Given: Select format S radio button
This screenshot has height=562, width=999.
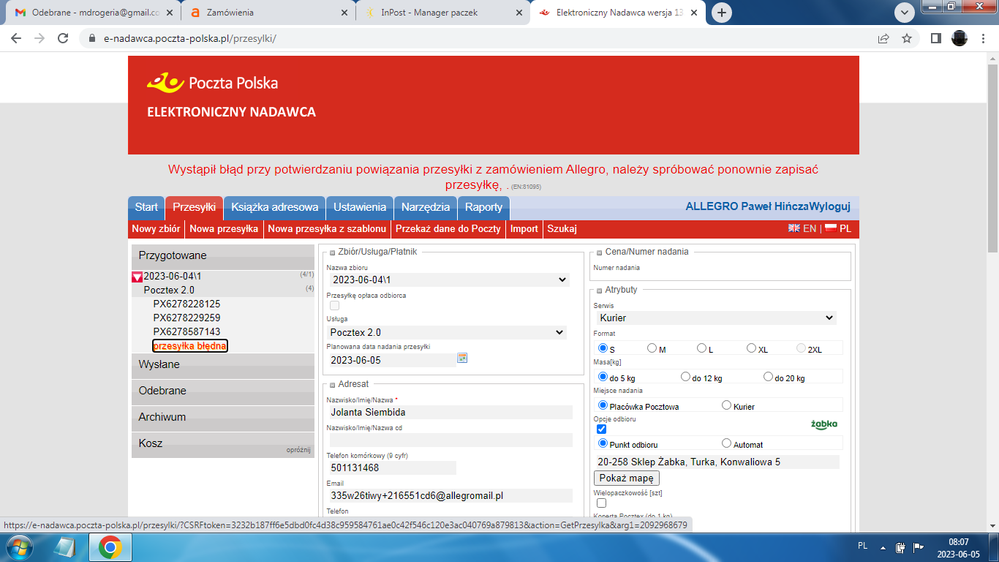Looking at the screenshot, I should coord(603,348).
